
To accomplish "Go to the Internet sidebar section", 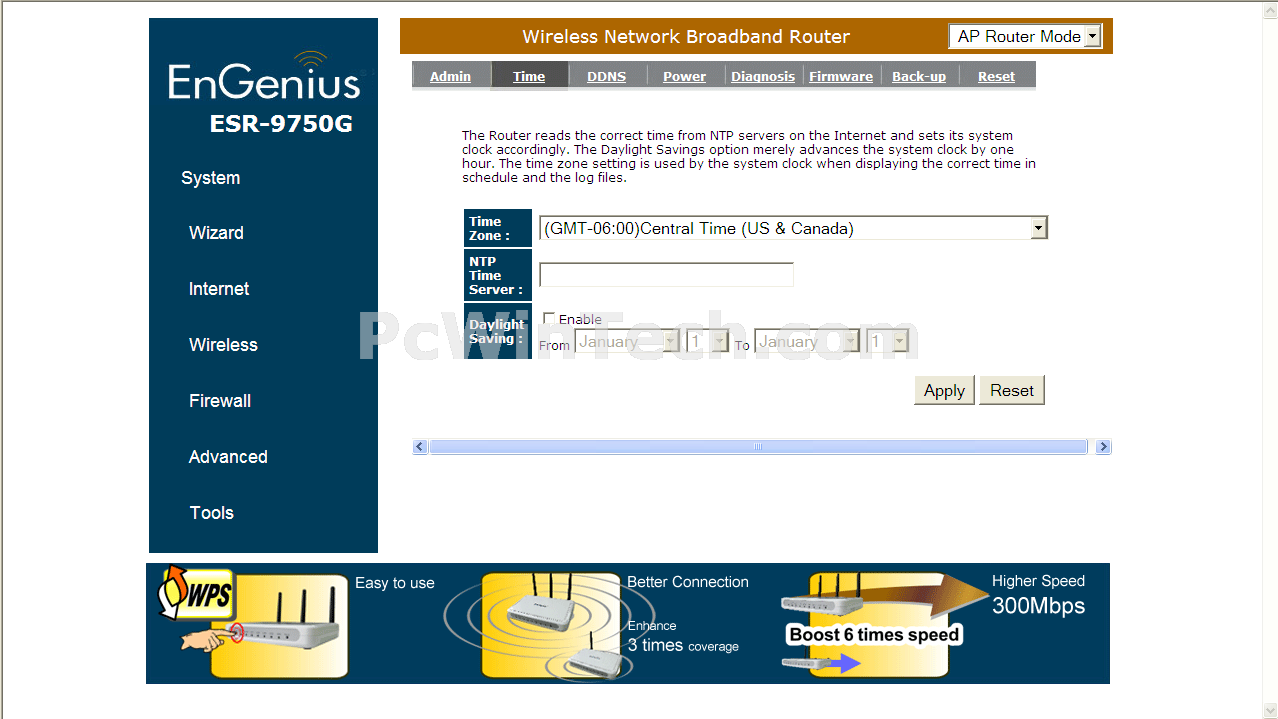I will tap(219, 289).
